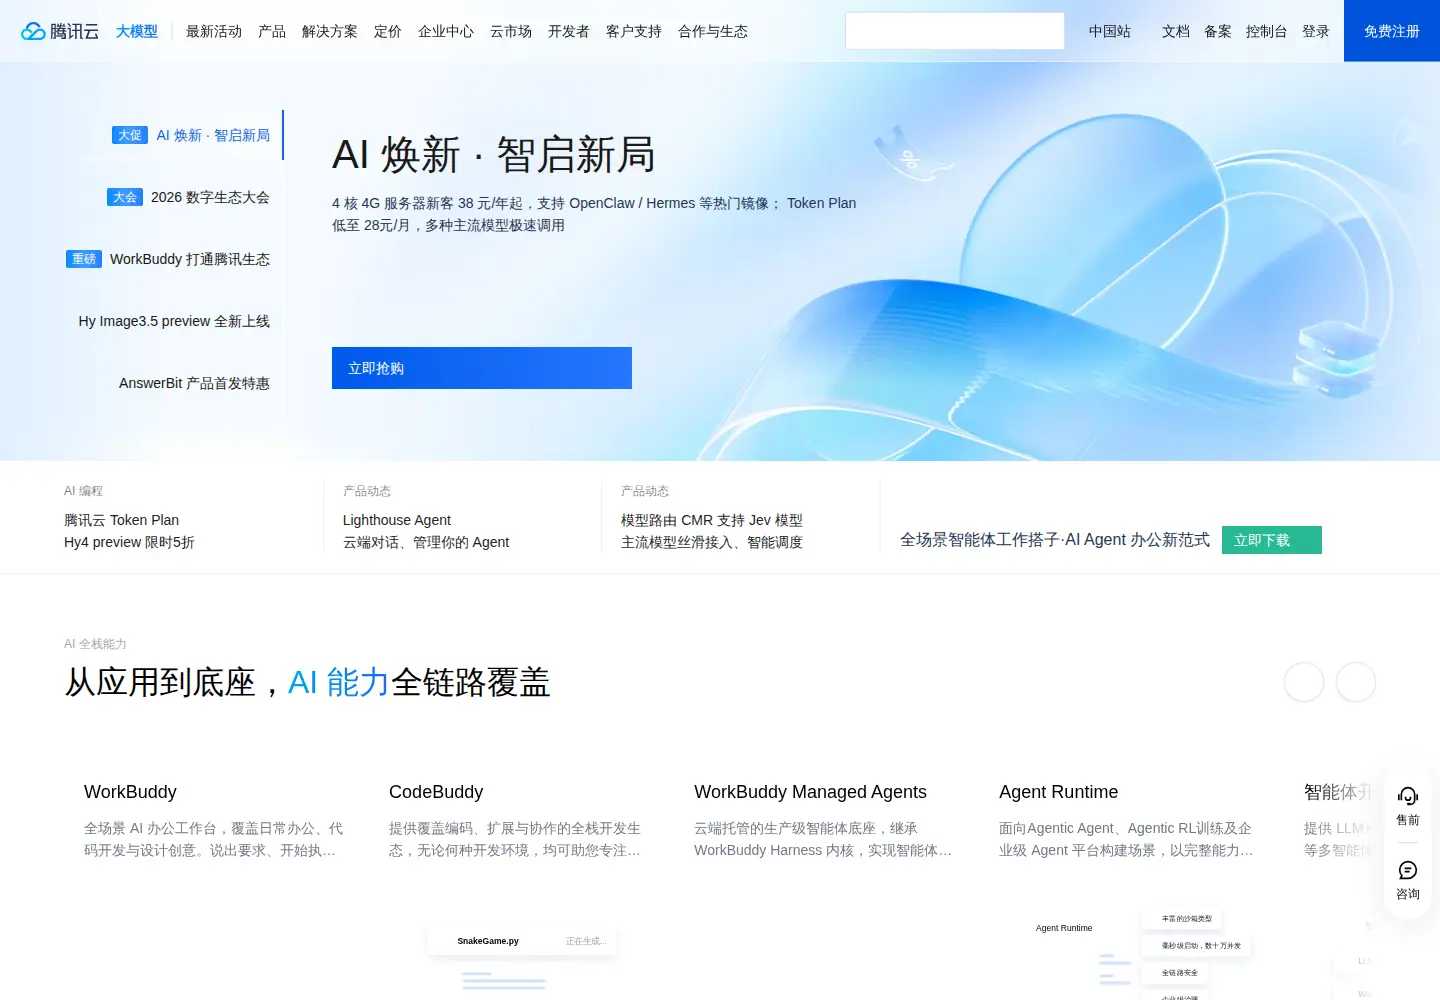1440x1000 pixels.
Task: Click the green 立即下载 button
Action: tap(1272, 540)
